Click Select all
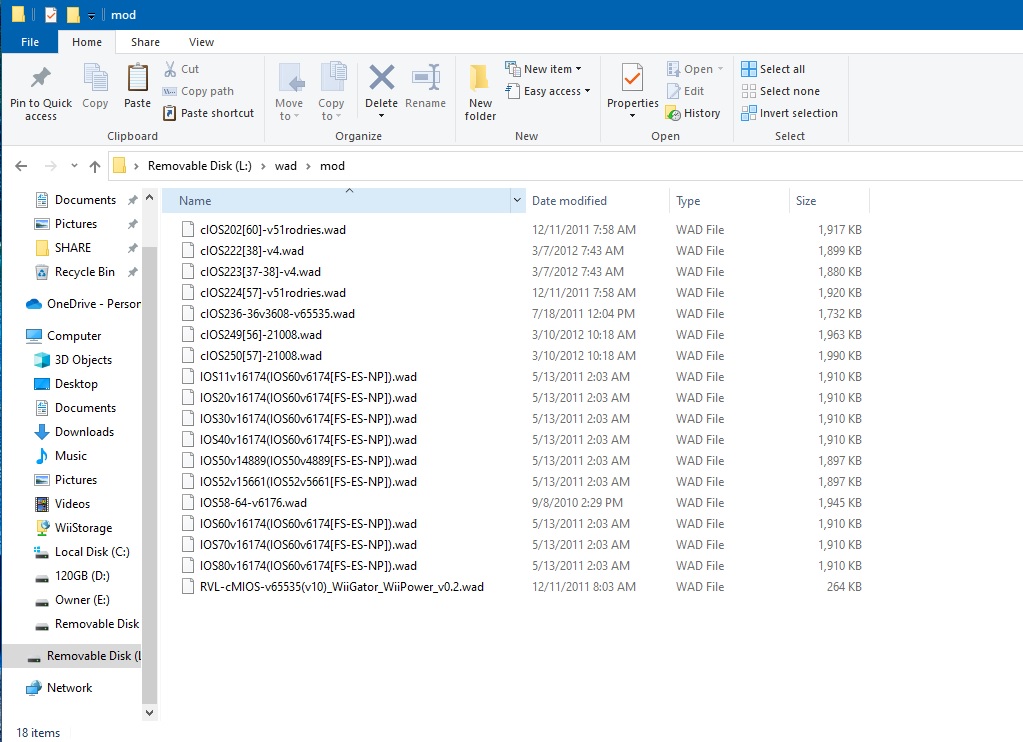The width and height of the screenshot is (1023, 742). tap(773, 69)
